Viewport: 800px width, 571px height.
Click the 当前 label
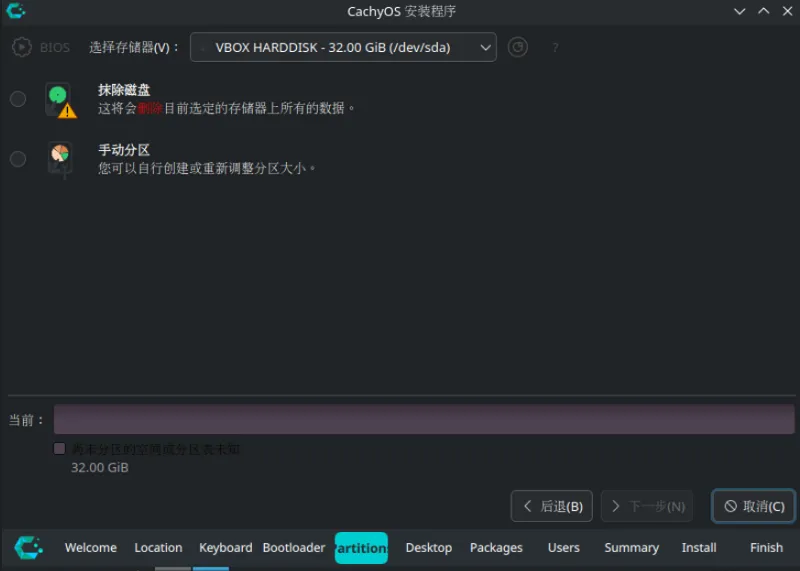click(x=26, y=420)
